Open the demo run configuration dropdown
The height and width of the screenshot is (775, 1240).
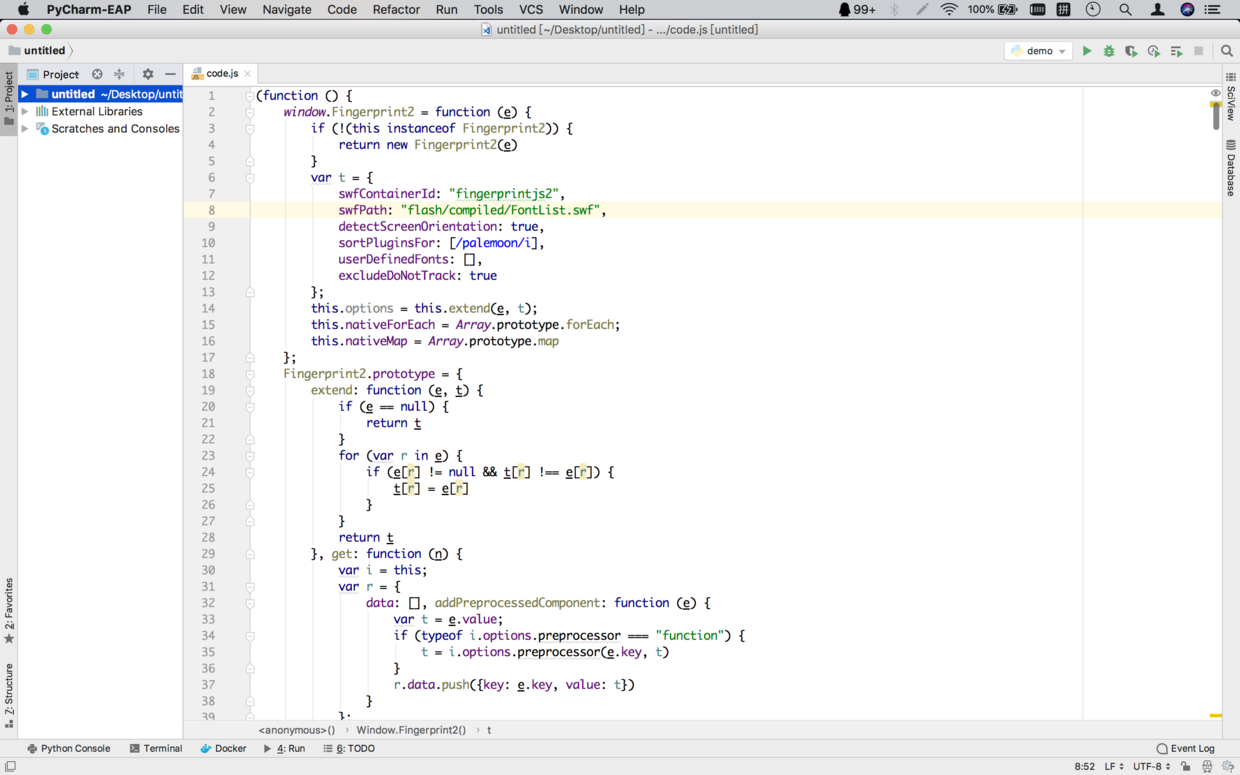(x=1038, y=51)
